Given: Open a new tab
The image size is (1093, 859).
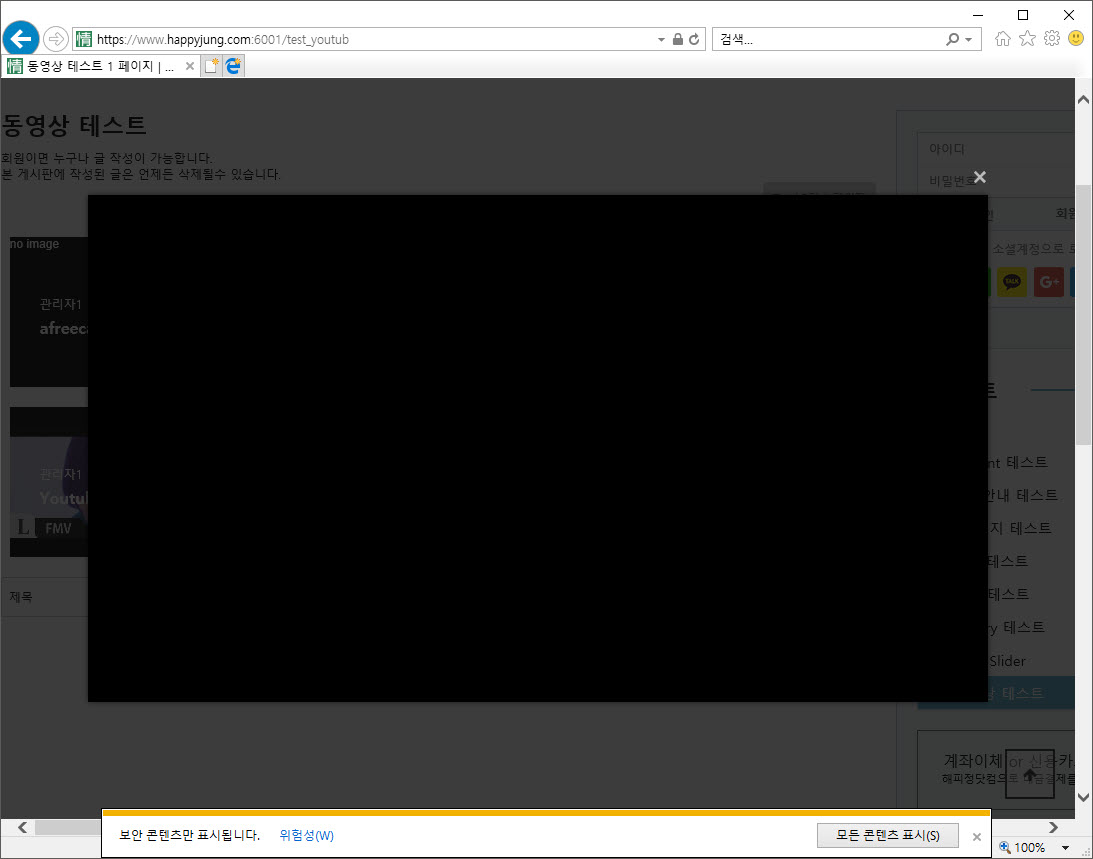Looking at the screenshot, I should 211,66.
